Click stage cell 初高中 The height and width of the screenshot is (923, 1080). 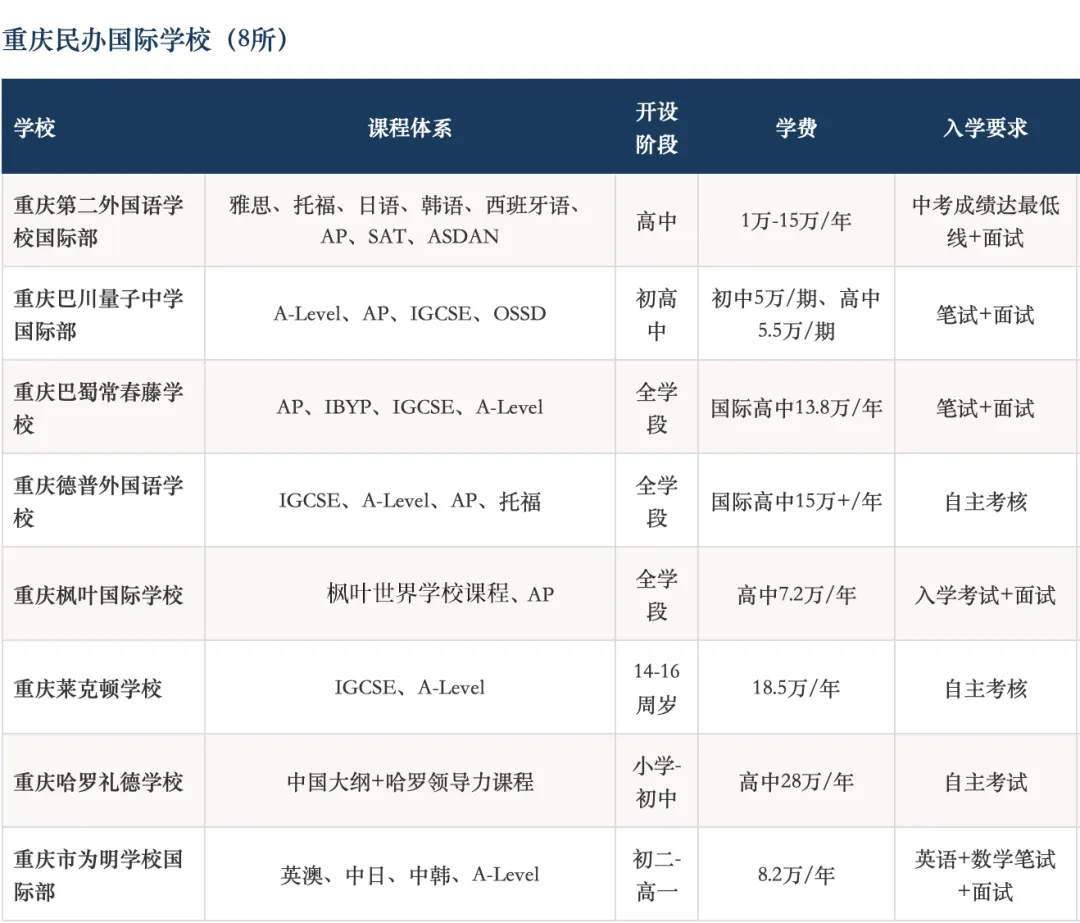(656, 315)
